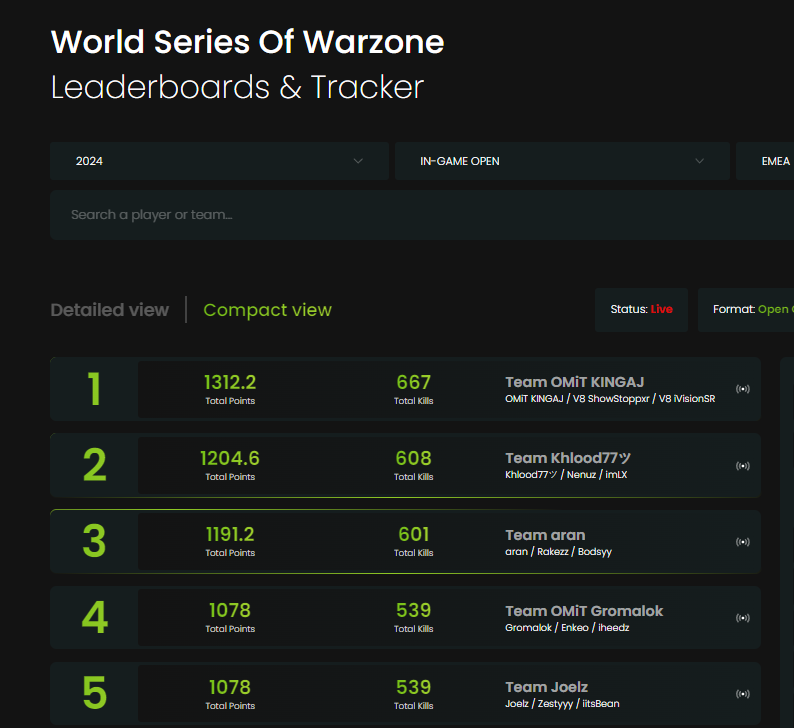794x728 pixels.
Task: Open live stream icon for Team aran
Action: [x=742, y=542]
